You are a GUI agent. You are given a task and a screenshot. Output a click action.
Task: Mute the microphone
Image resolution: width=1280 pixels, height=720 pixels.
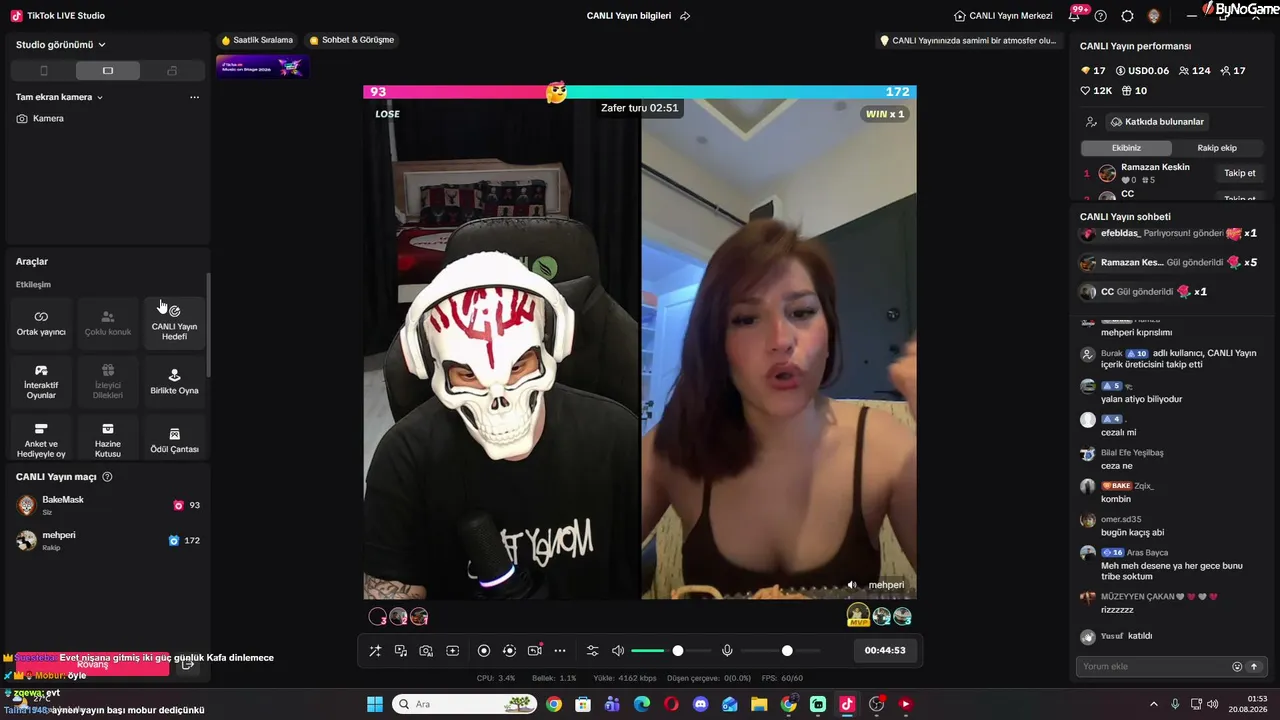click(x=727, y=651)
